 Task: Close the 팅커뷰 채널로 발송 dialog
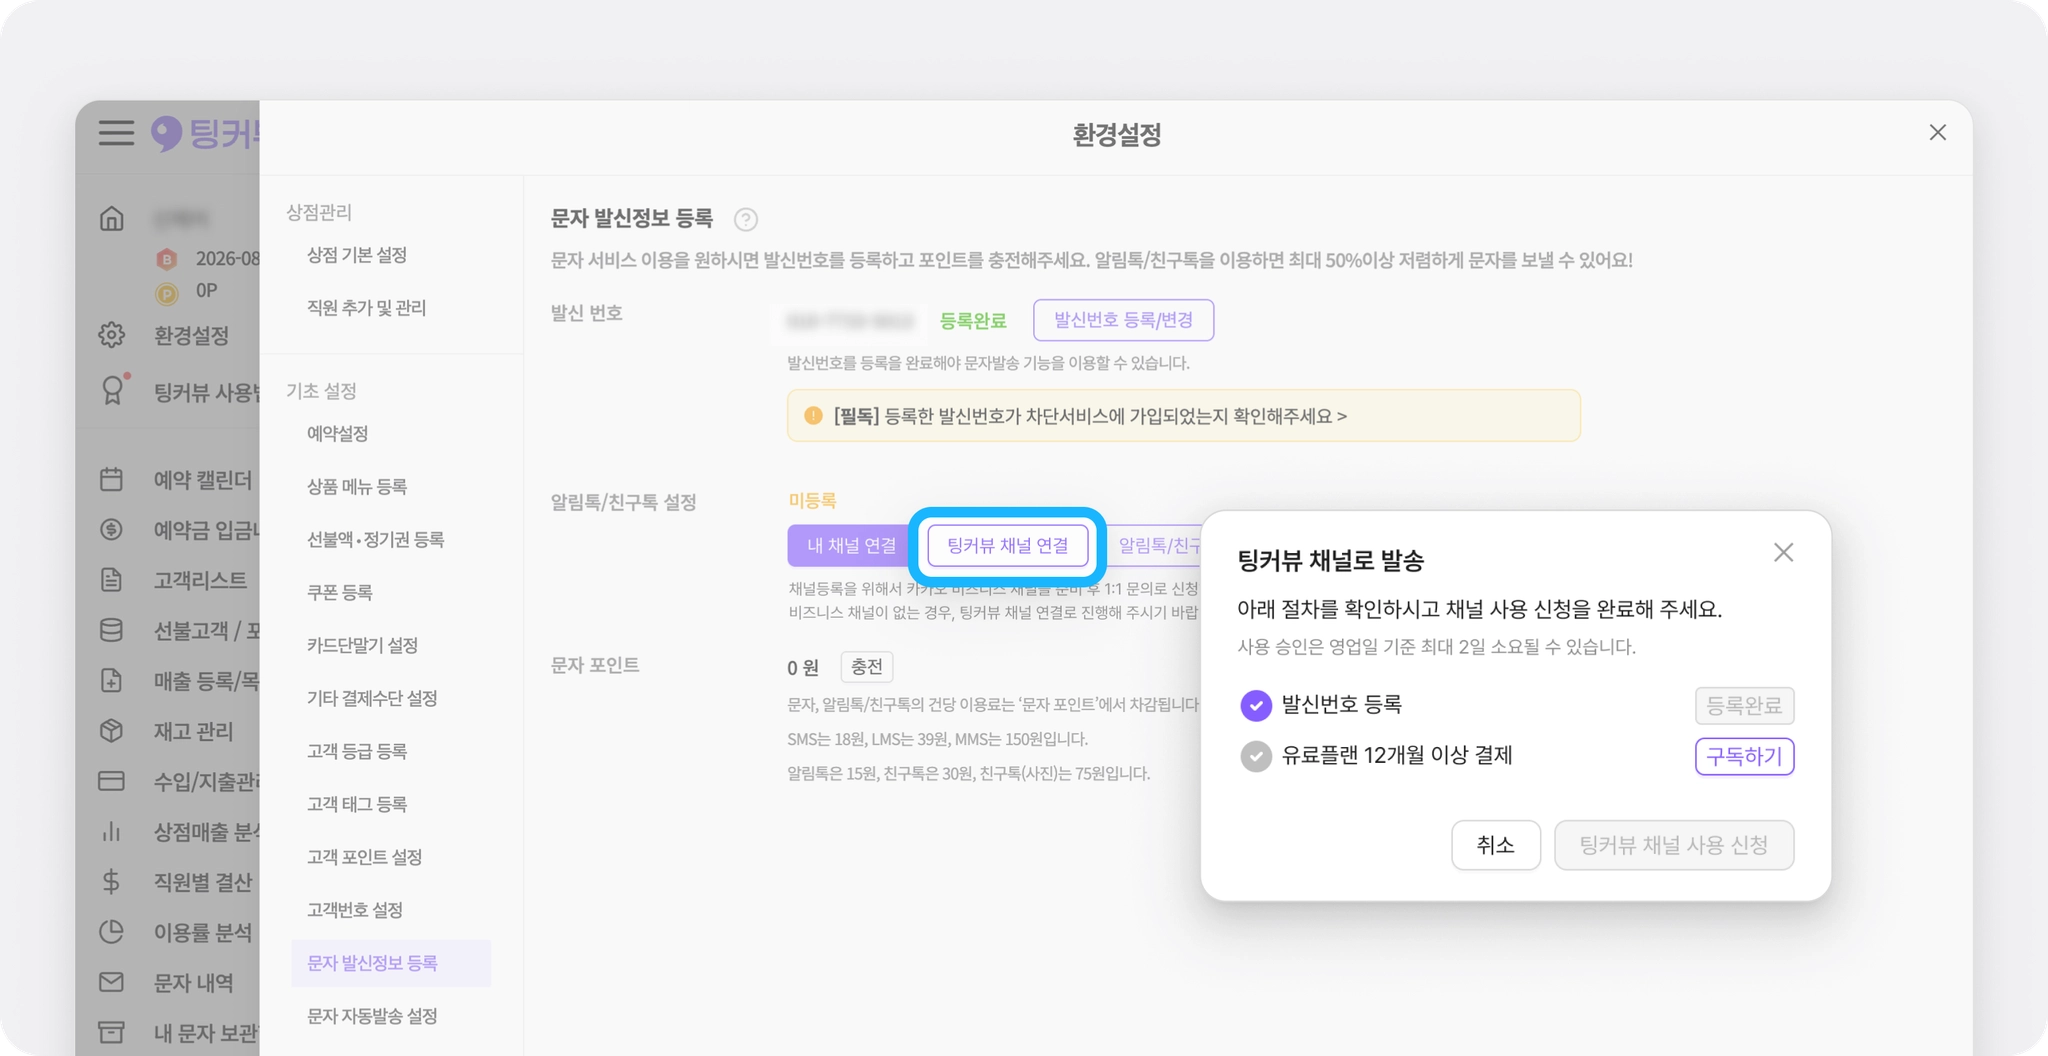point(1783,552)
